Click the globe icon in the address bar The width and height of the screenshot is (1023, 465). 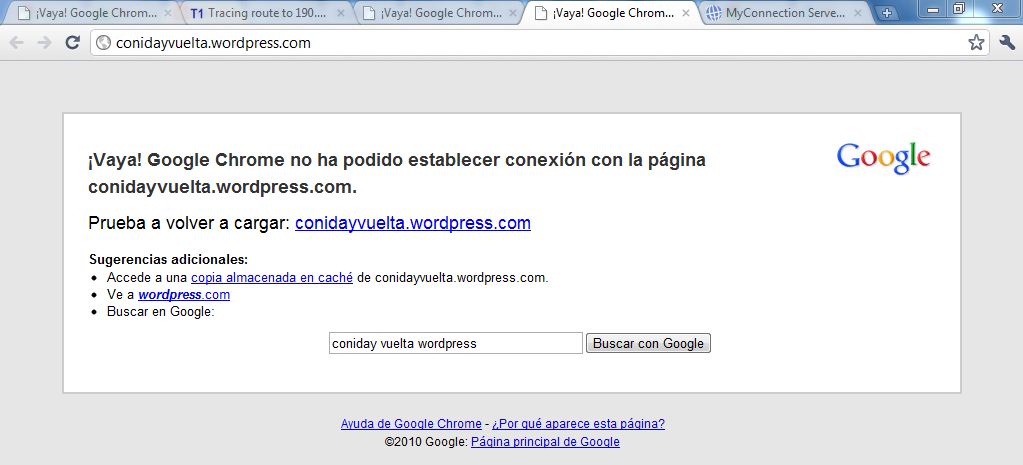tap(103, 43)
